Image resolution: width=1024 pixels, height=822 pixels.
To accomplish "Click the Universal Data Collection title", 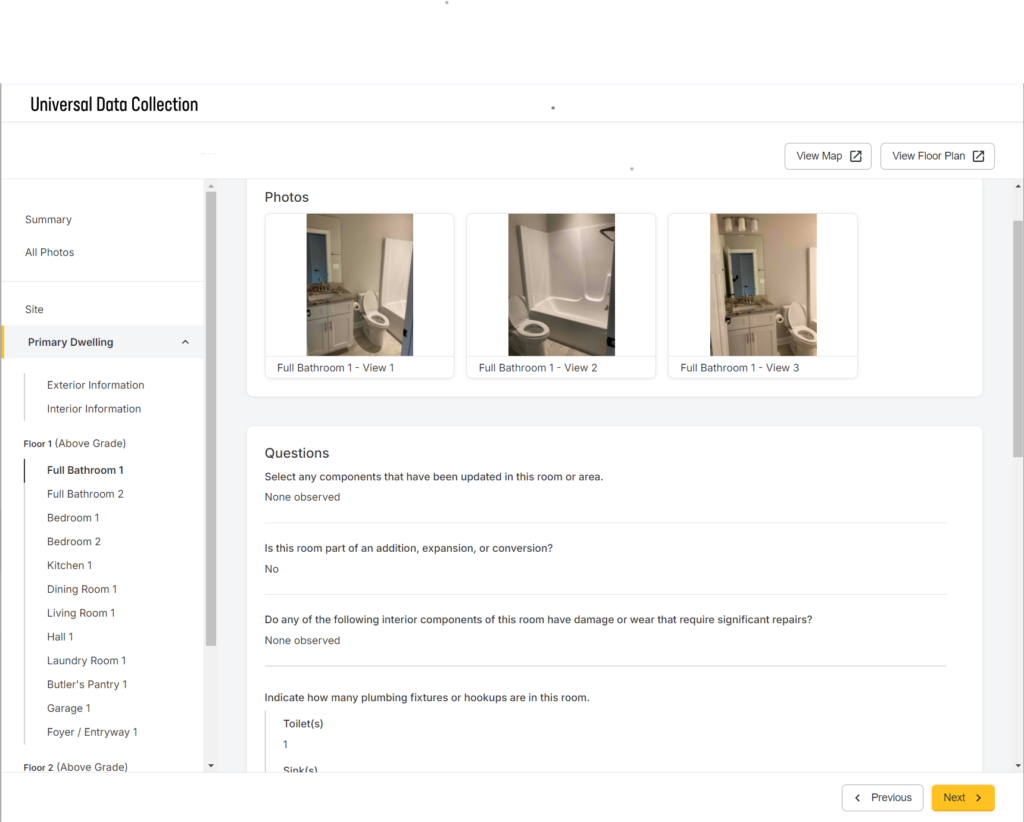I will (x=114, y=104).
